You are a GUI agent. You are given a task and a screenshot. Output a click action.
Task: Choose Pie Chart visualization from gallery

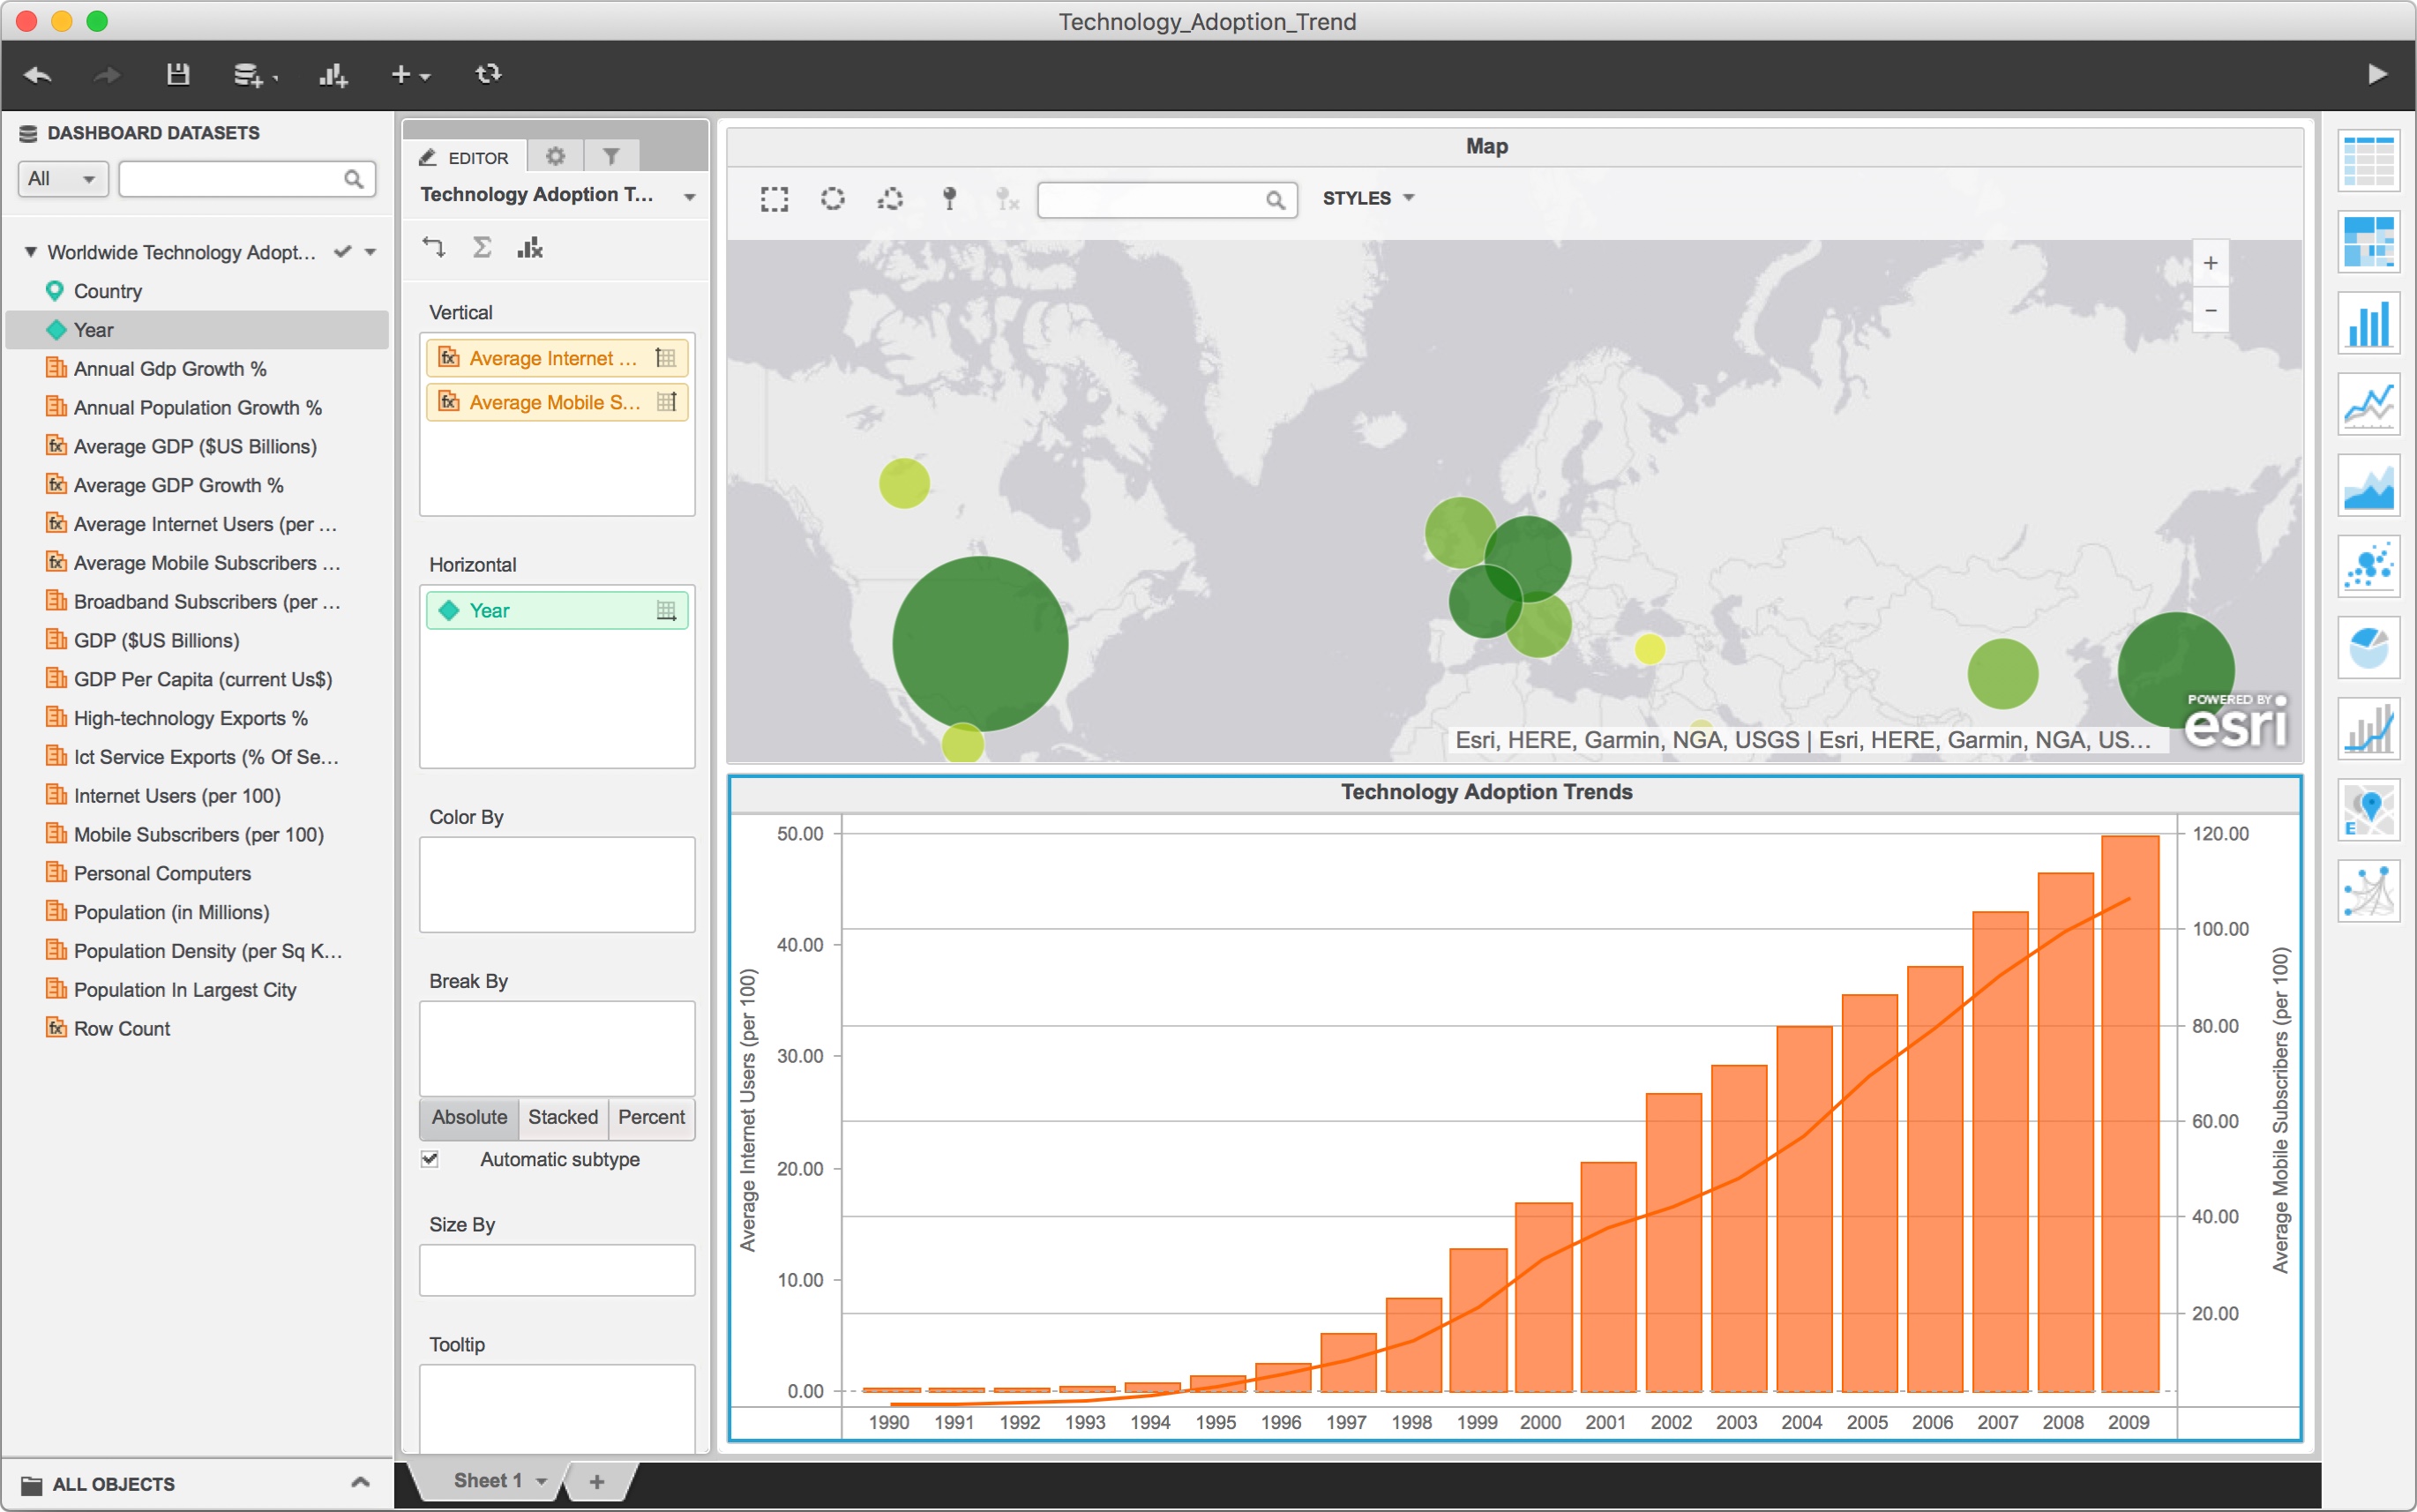click(2368, 647)
